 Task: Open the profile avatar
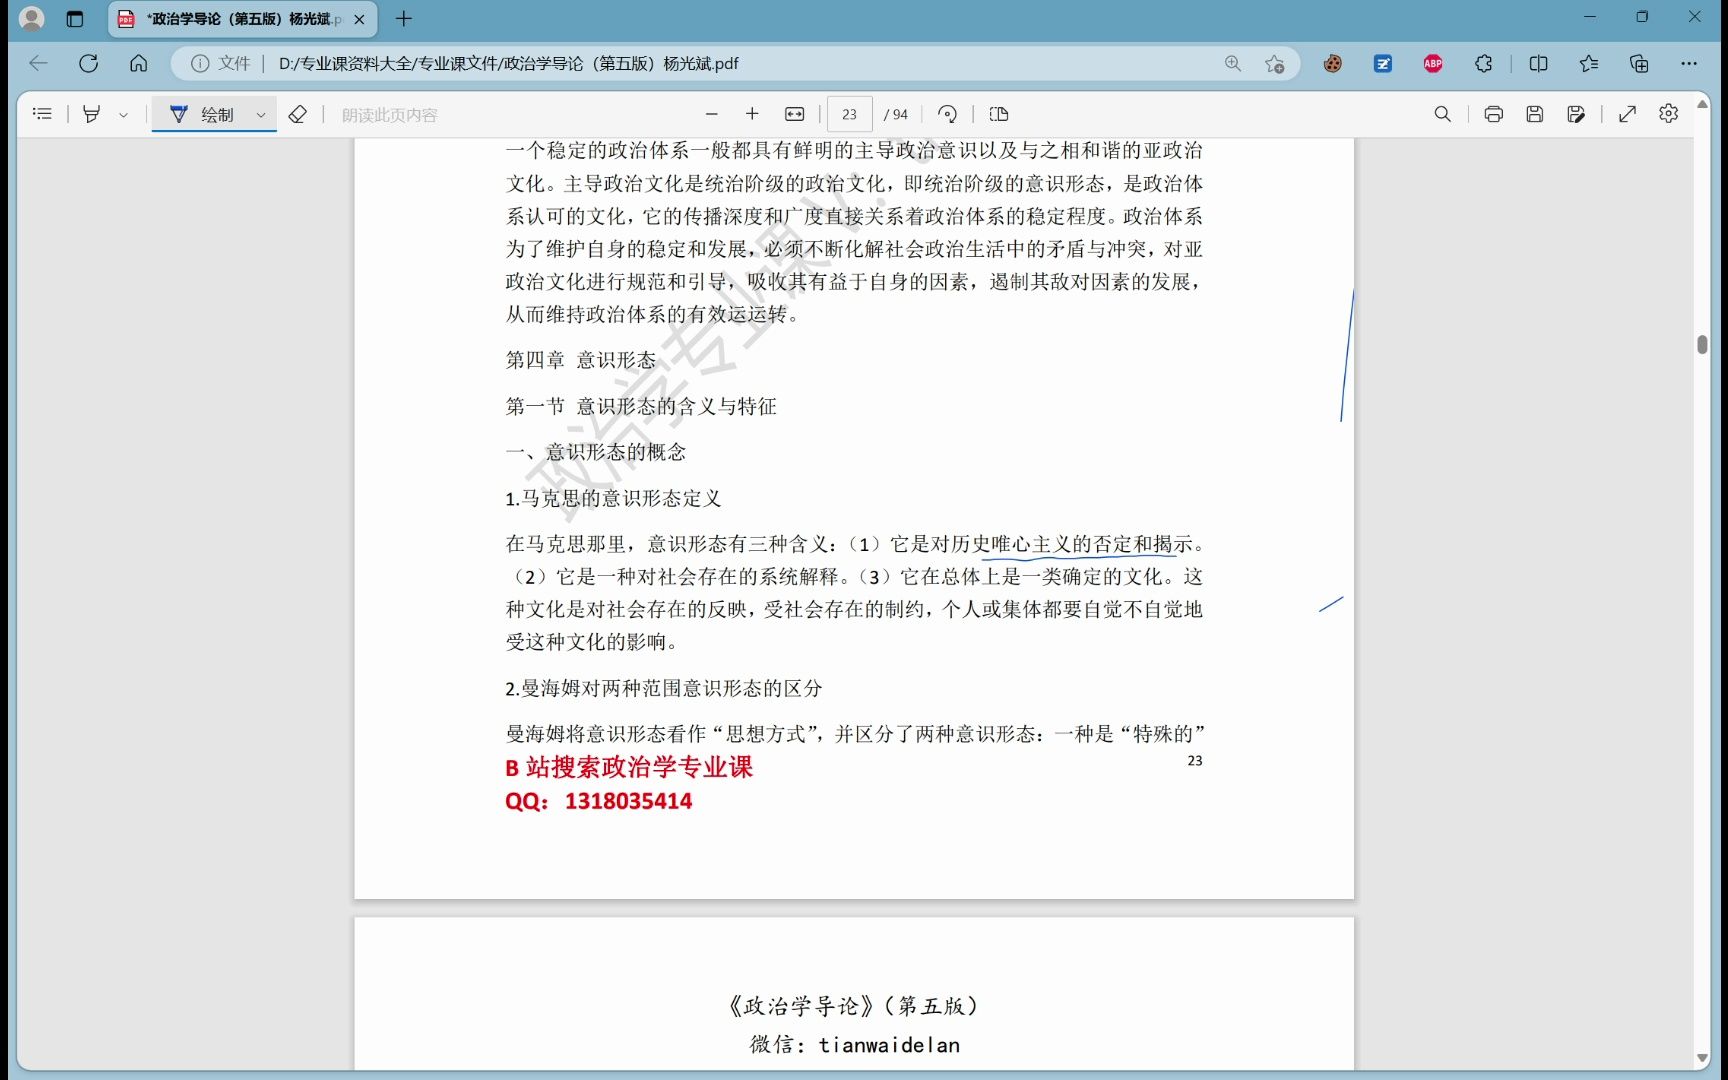tap(32, 18)
